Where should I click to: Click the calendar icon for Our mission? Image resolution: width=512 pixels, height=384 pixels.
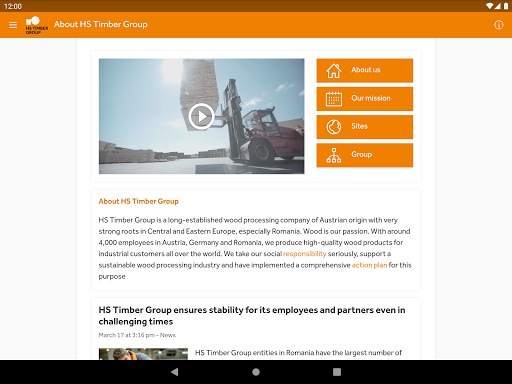coord(334,99)
